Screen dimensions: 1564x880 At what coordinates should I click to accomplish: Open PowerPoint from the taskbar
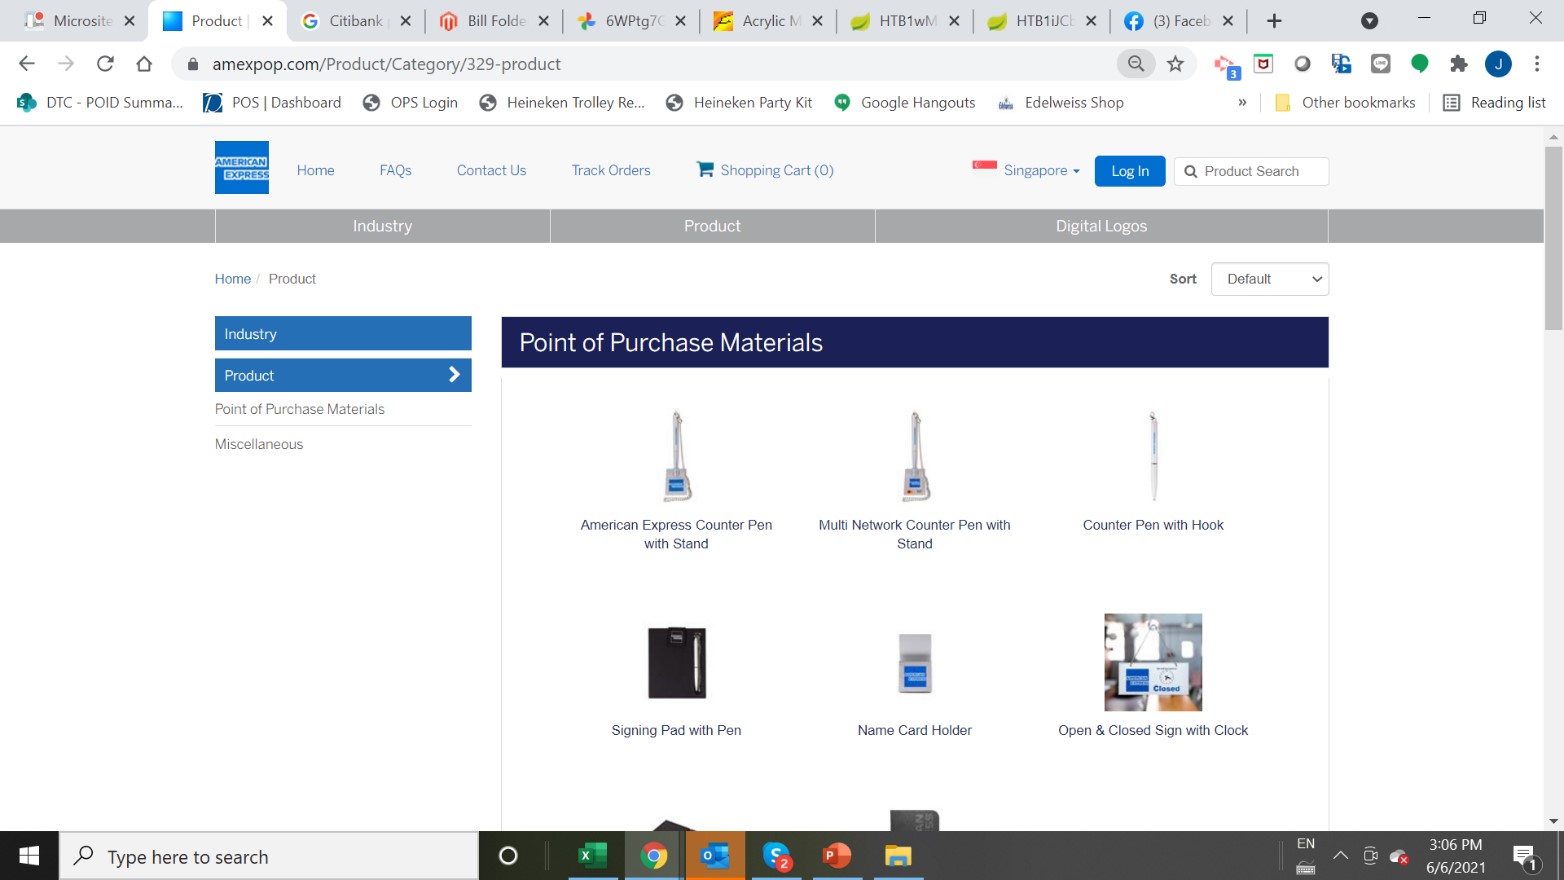pyautogui.click(x=836, y=856)
